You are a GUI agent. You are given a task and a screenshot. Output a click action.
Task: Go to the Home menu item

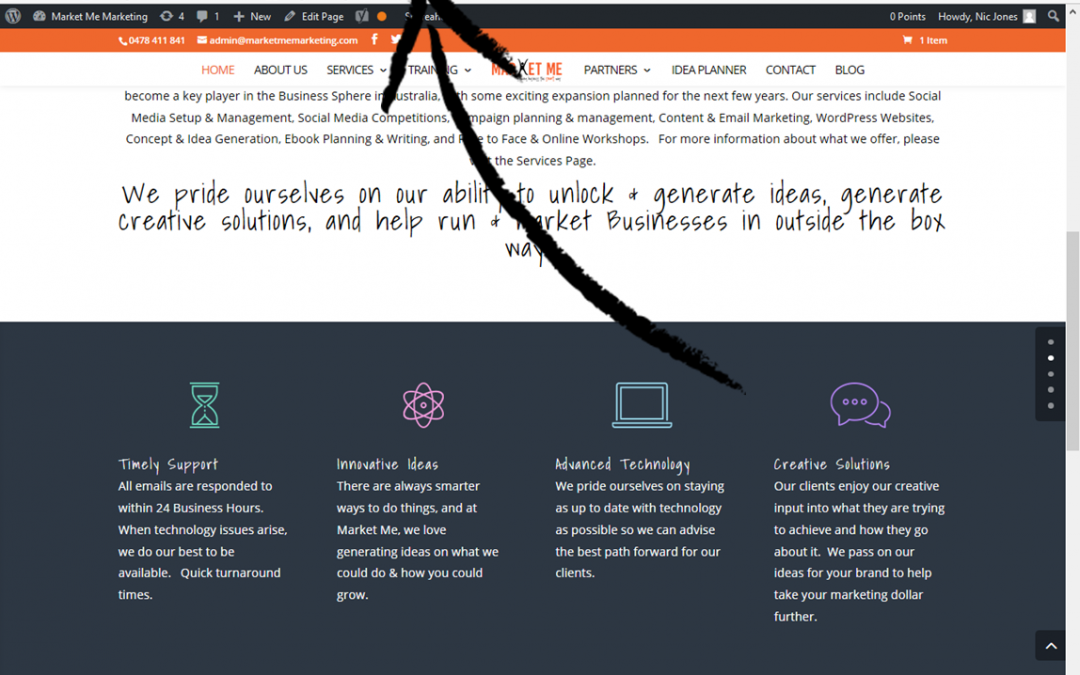point(218,70)
